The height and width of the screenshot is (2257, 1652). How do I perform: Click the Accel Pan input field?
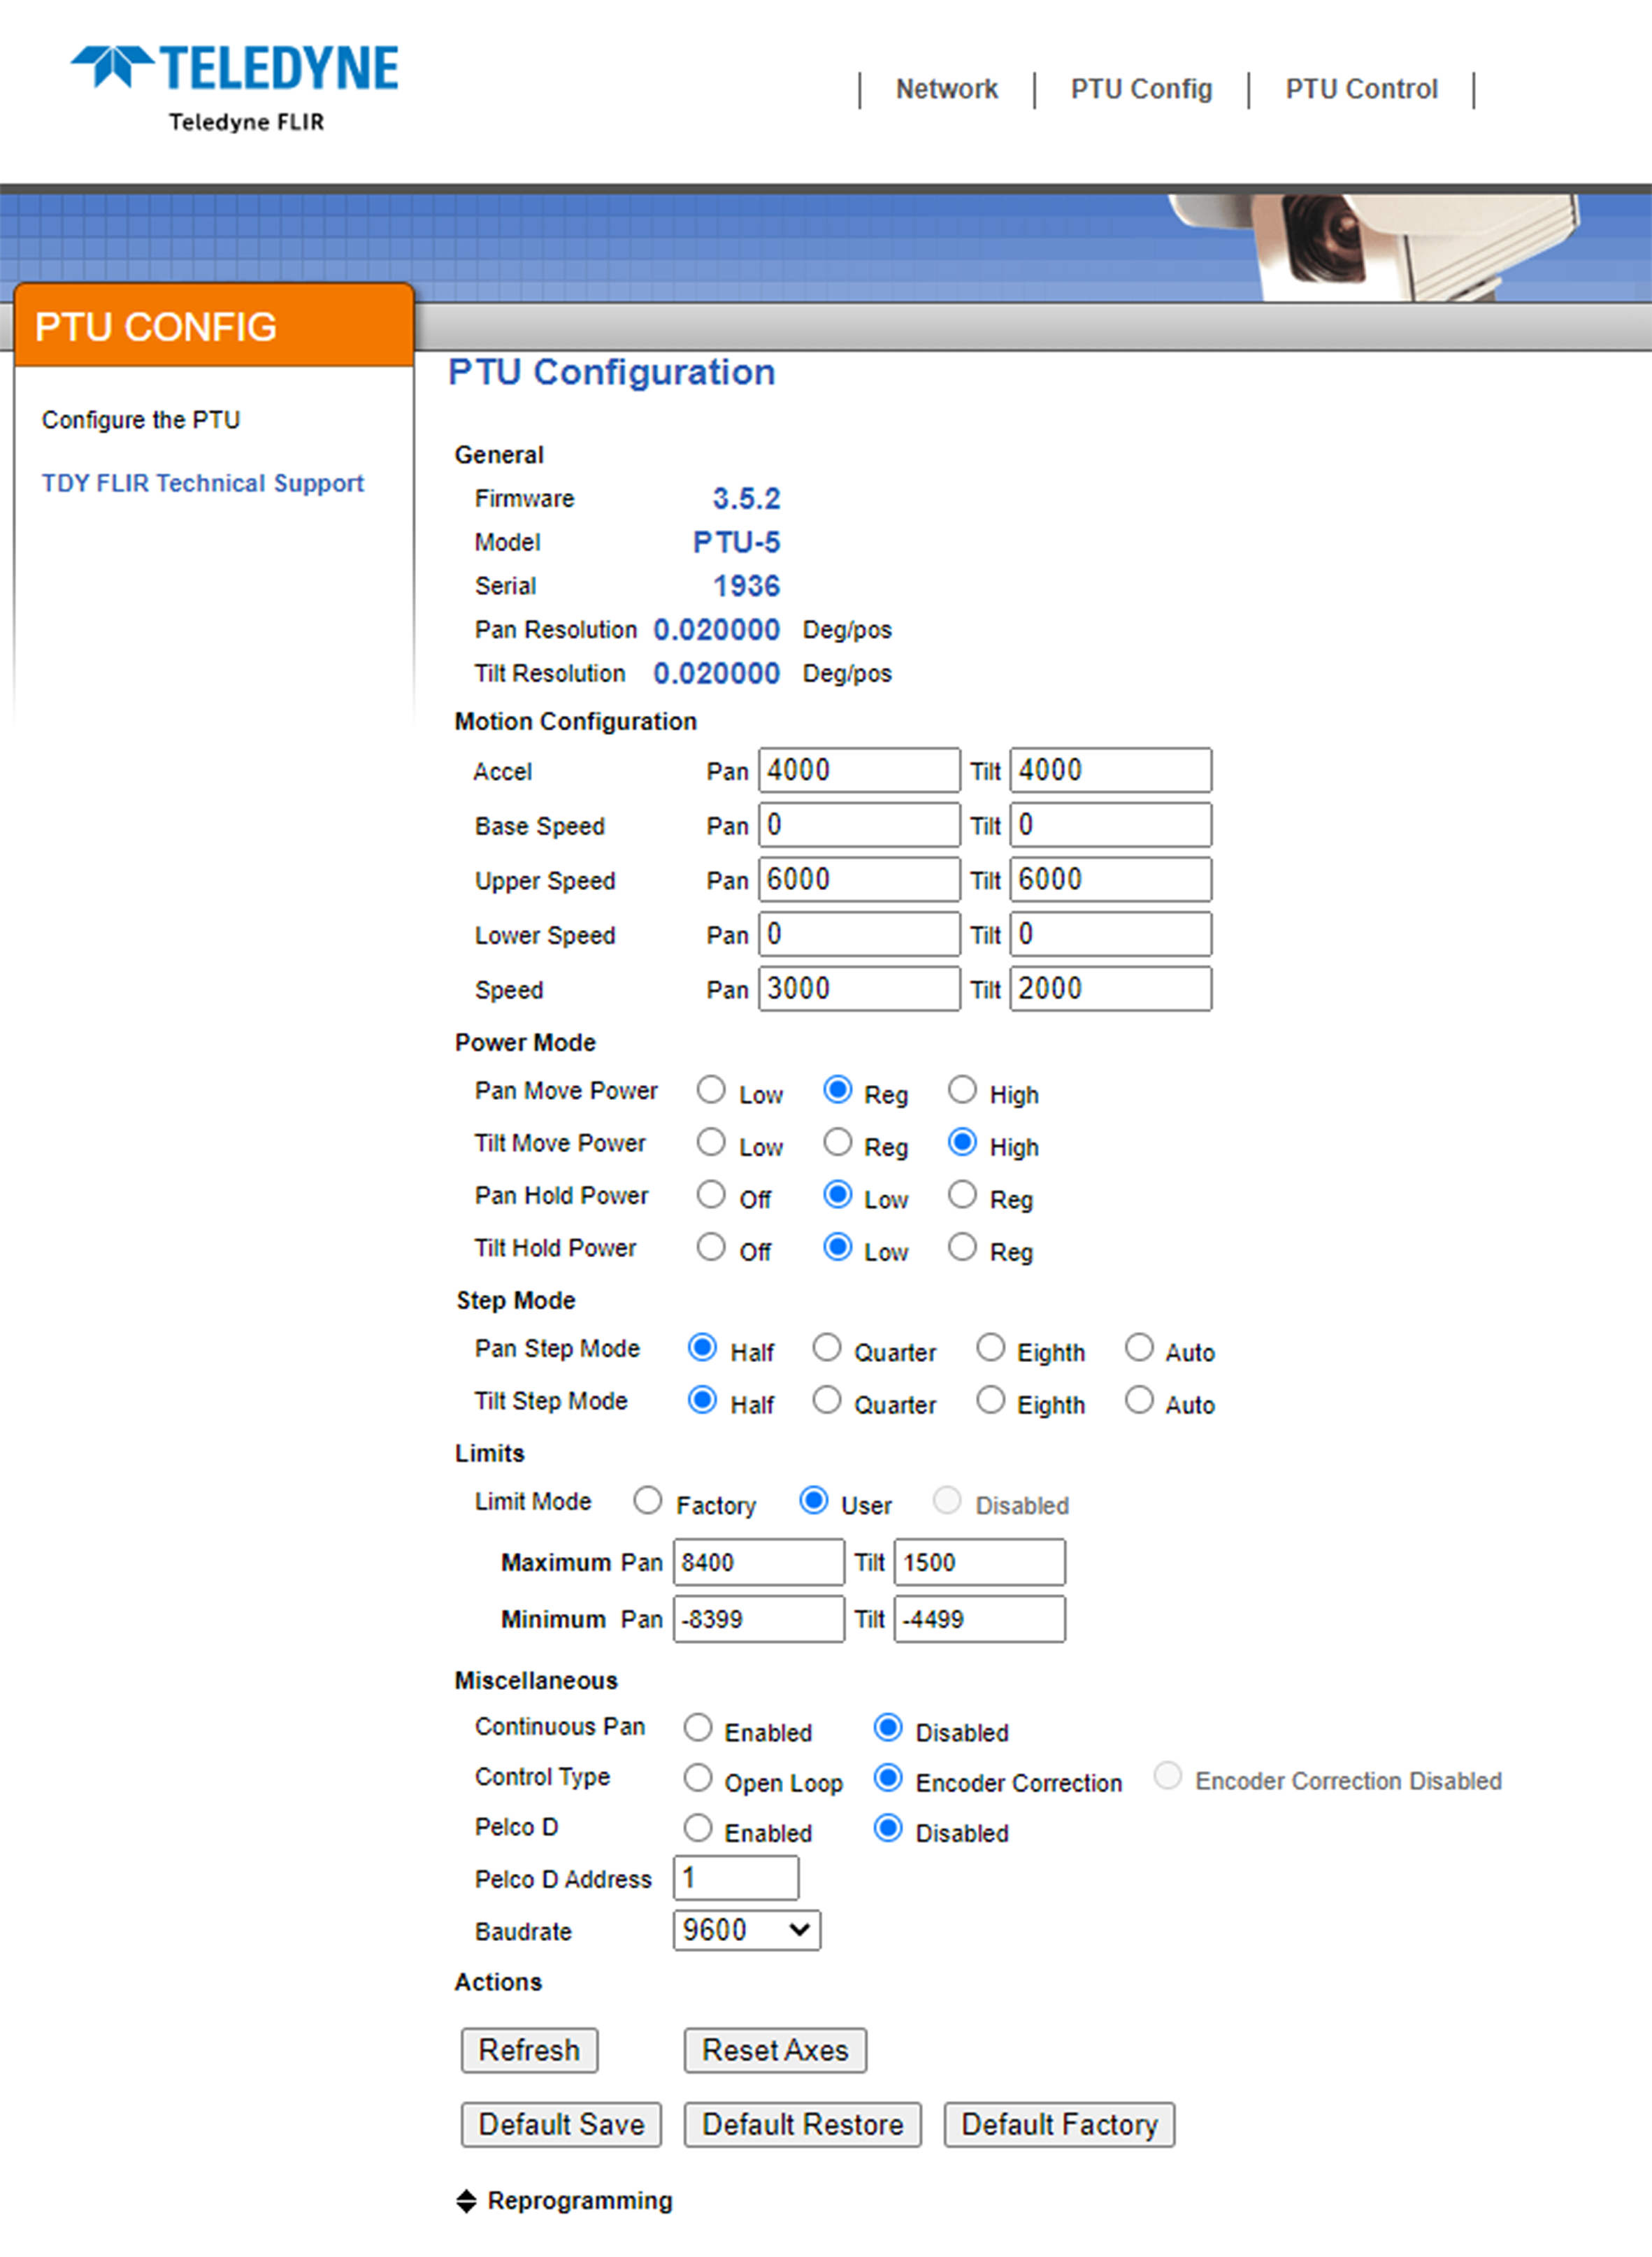pos(859,770)
